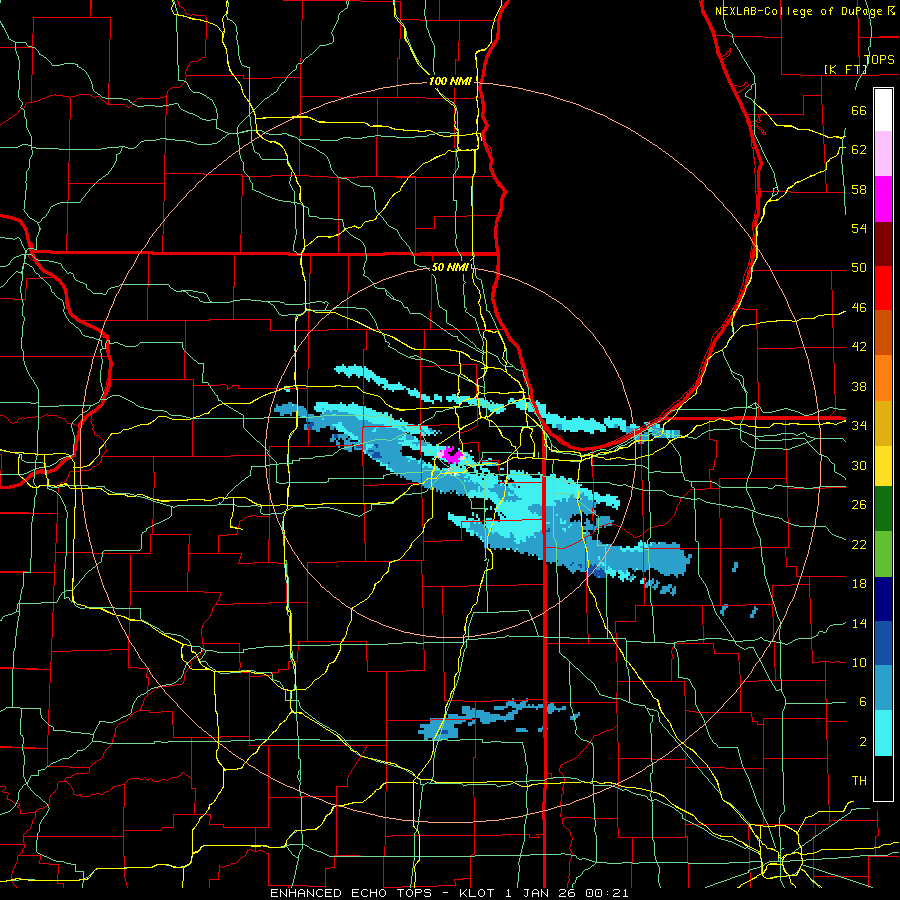Click the legend value 66

(x=859, y=110)
